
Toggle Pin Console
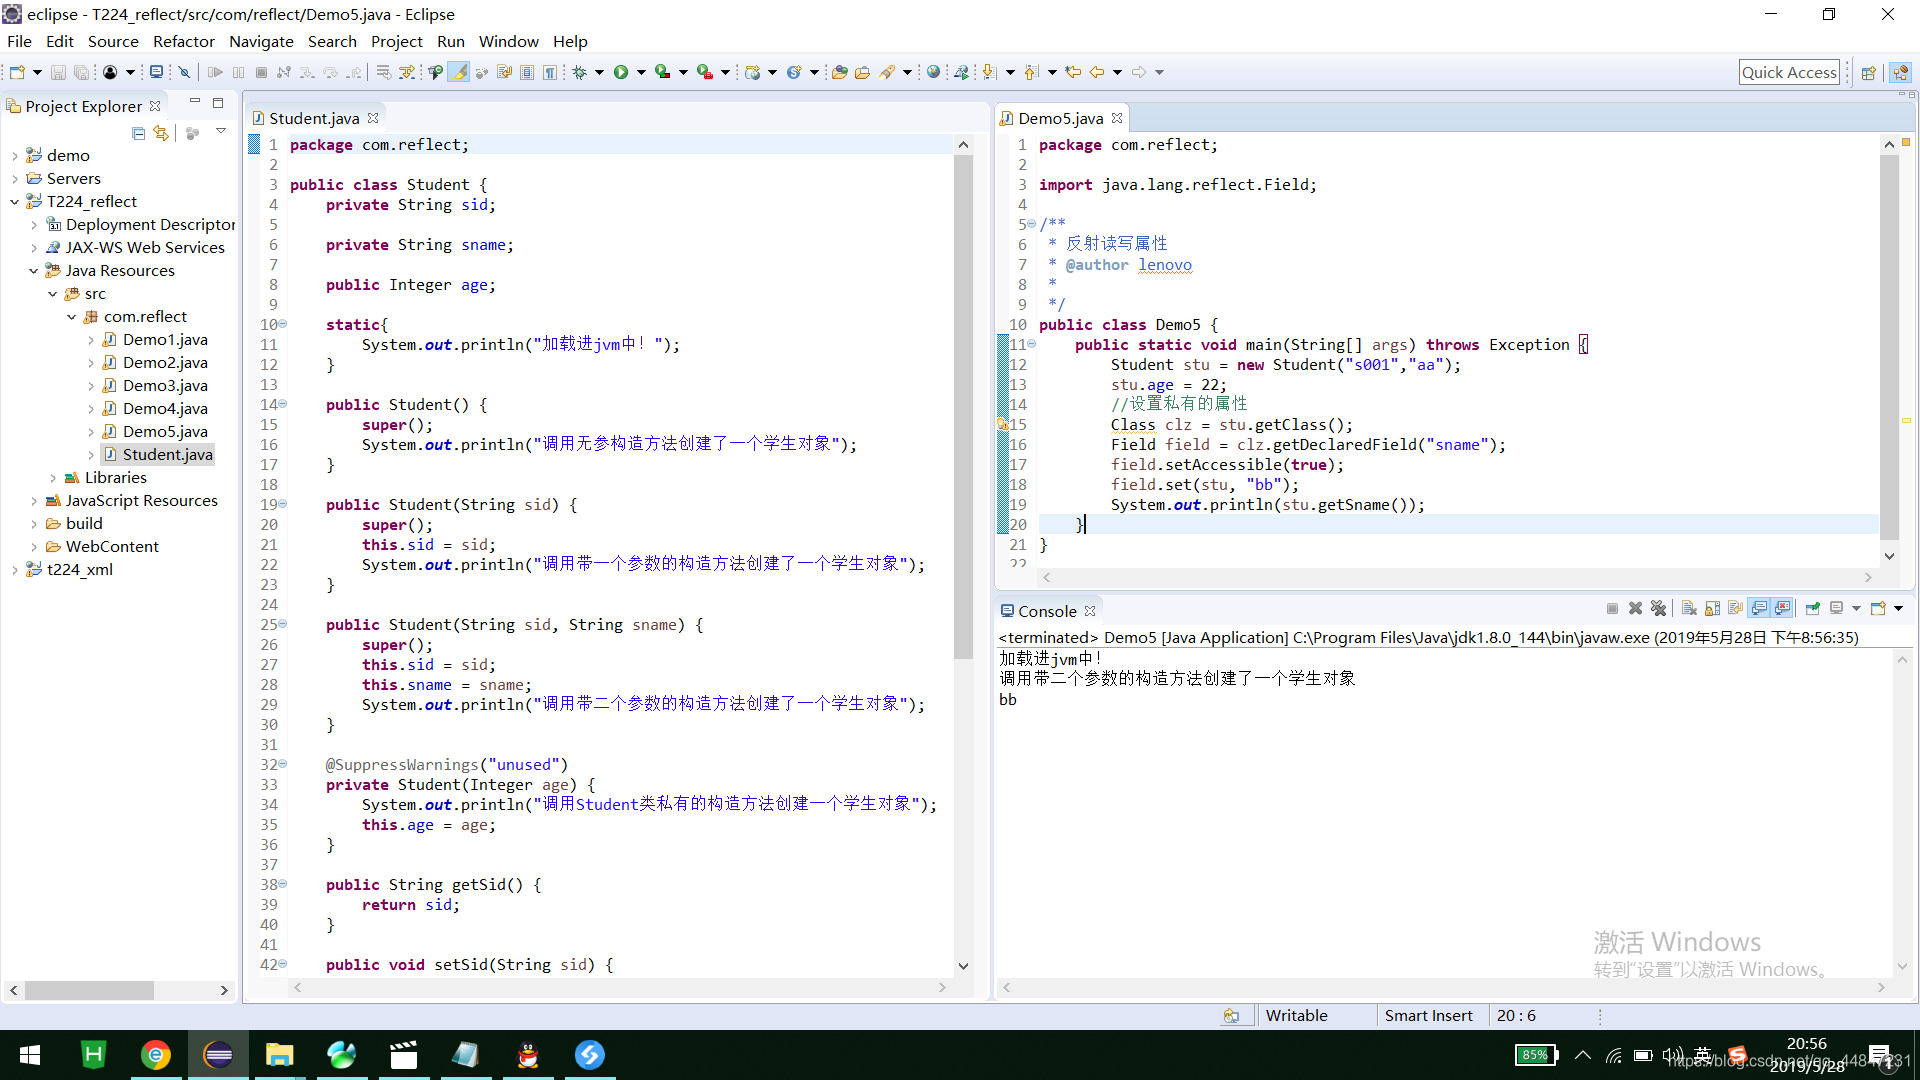(1812, 608)
